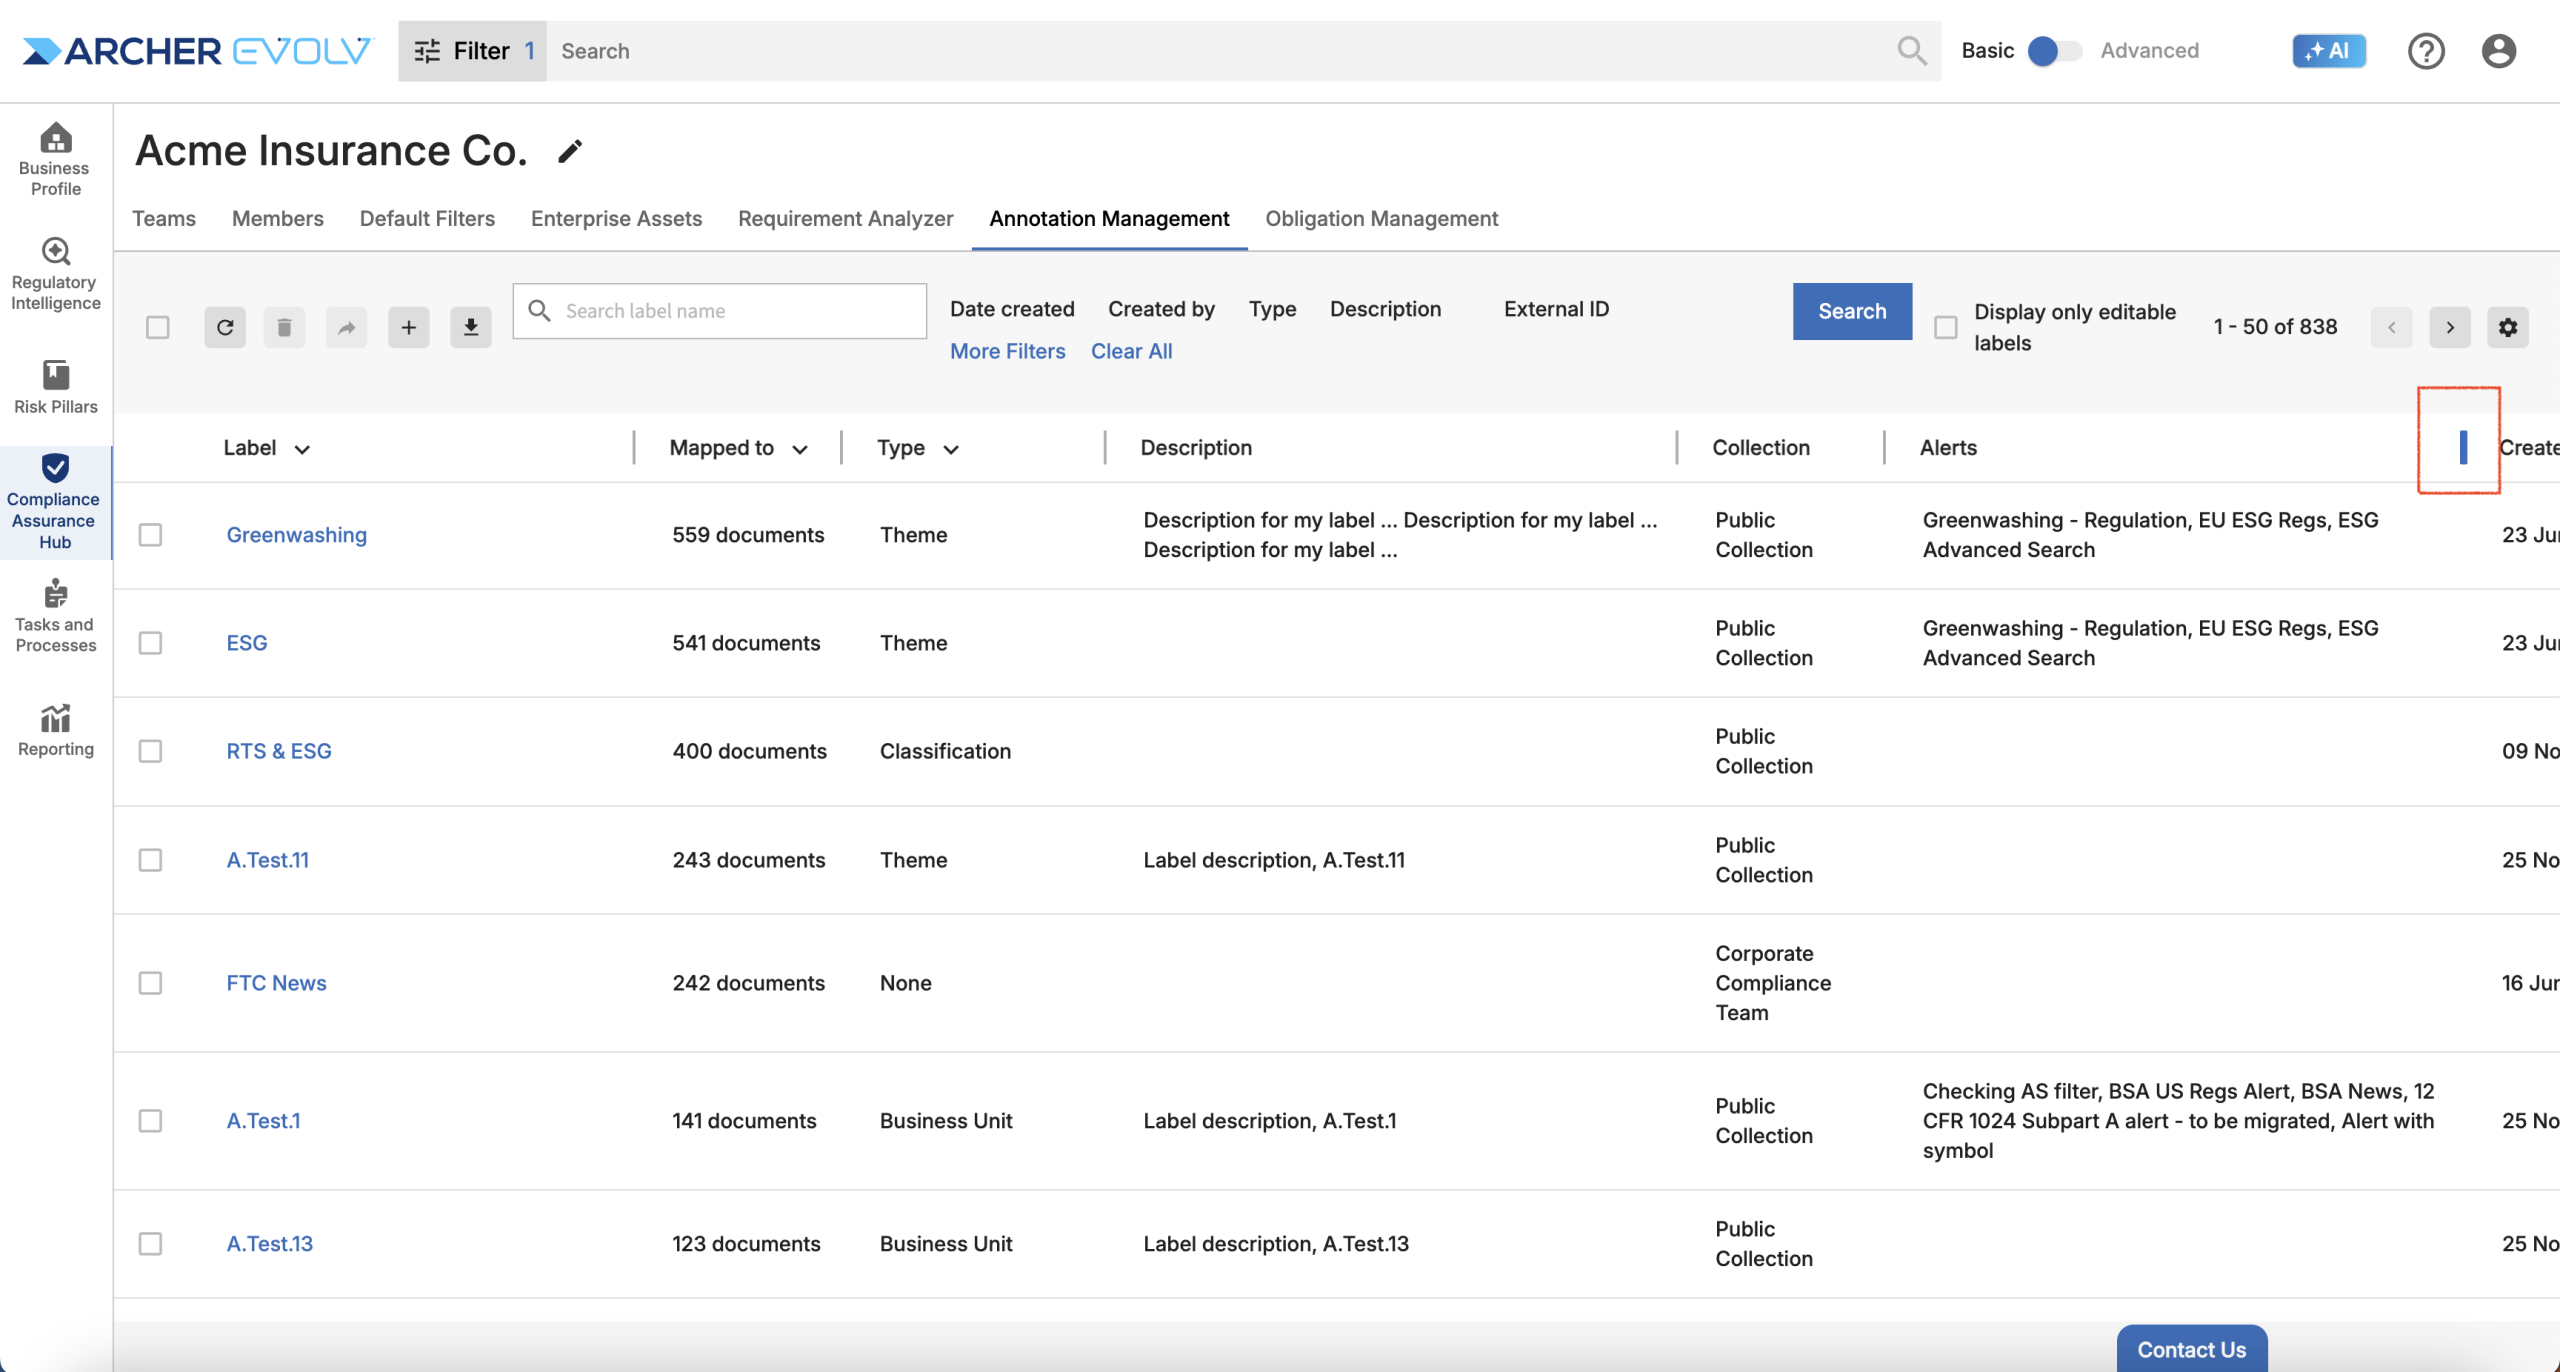Open the External ID filter
Screen dimensions: 2560x1372
1556,309
